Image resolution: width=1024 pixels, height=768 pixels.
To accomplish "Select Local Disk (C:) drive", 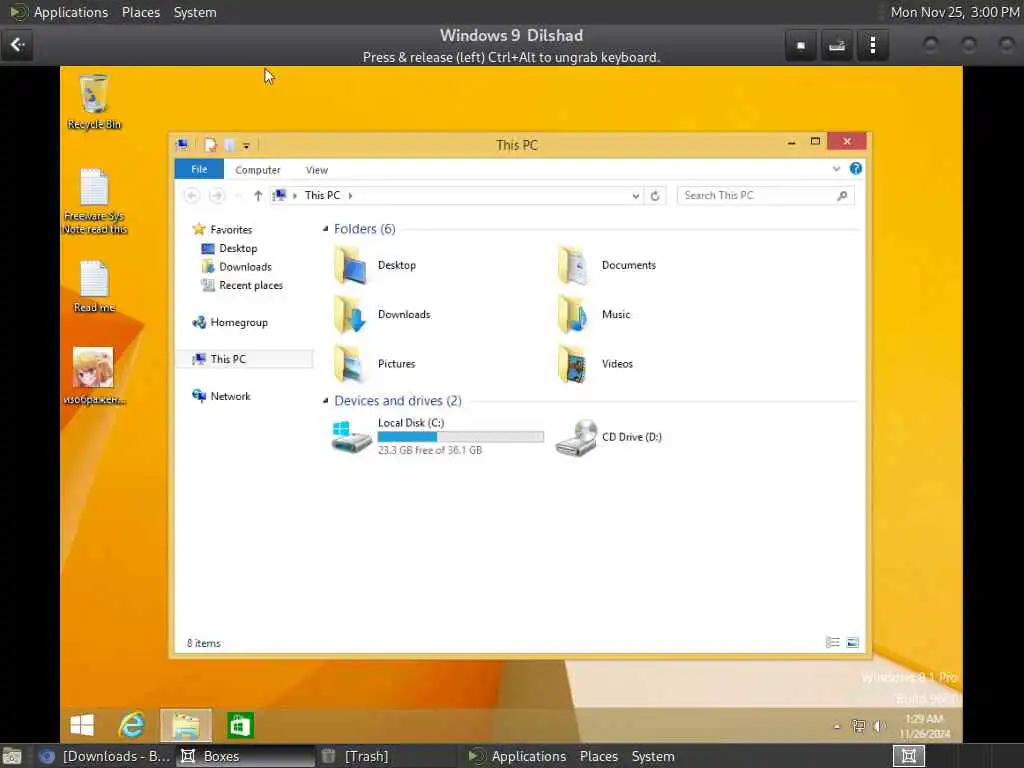I will (438, 436).
